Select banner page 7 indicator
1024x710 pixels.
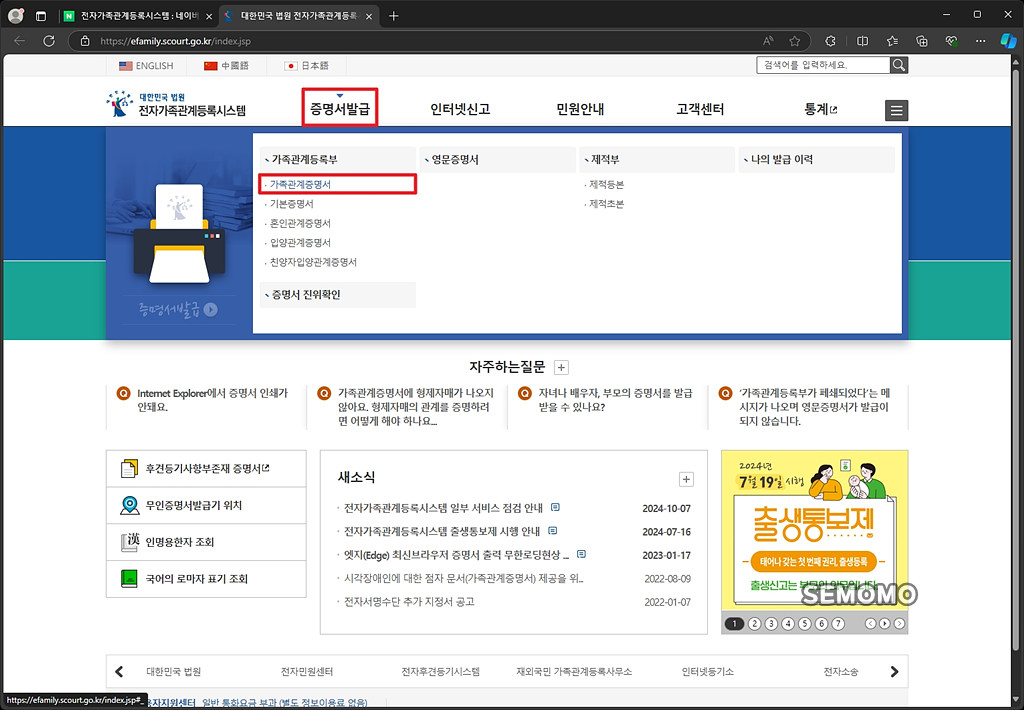point(838,624)
